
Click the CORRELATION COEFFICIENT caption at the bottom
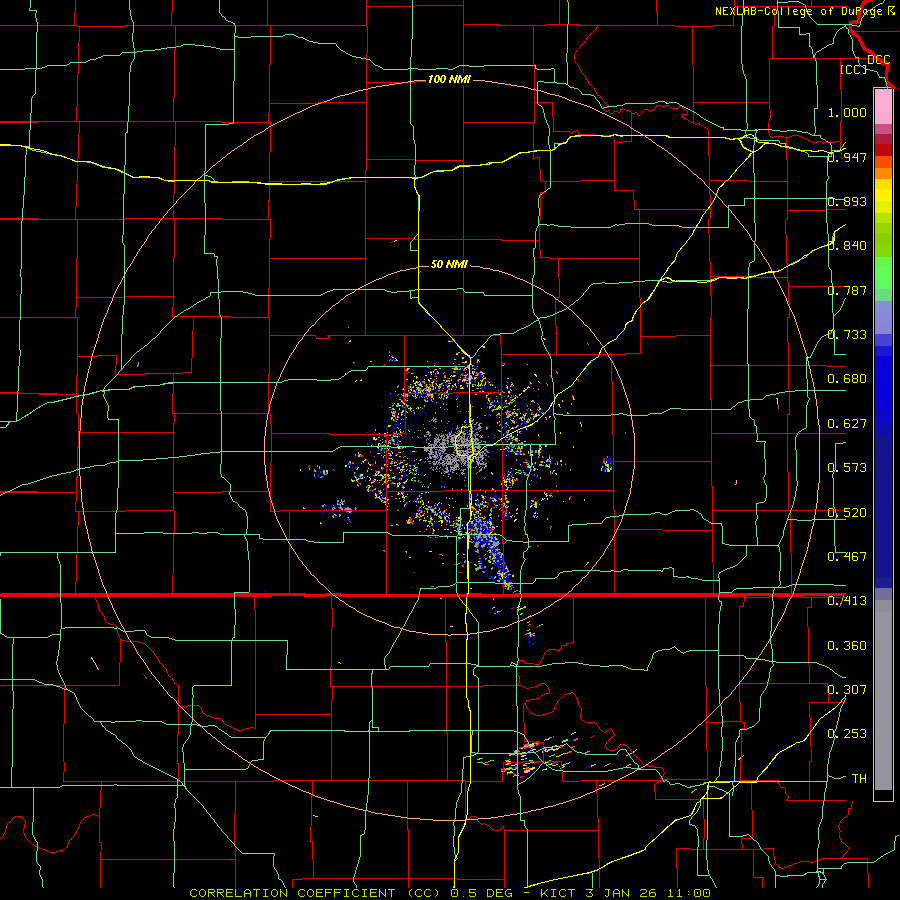(450, 893)
